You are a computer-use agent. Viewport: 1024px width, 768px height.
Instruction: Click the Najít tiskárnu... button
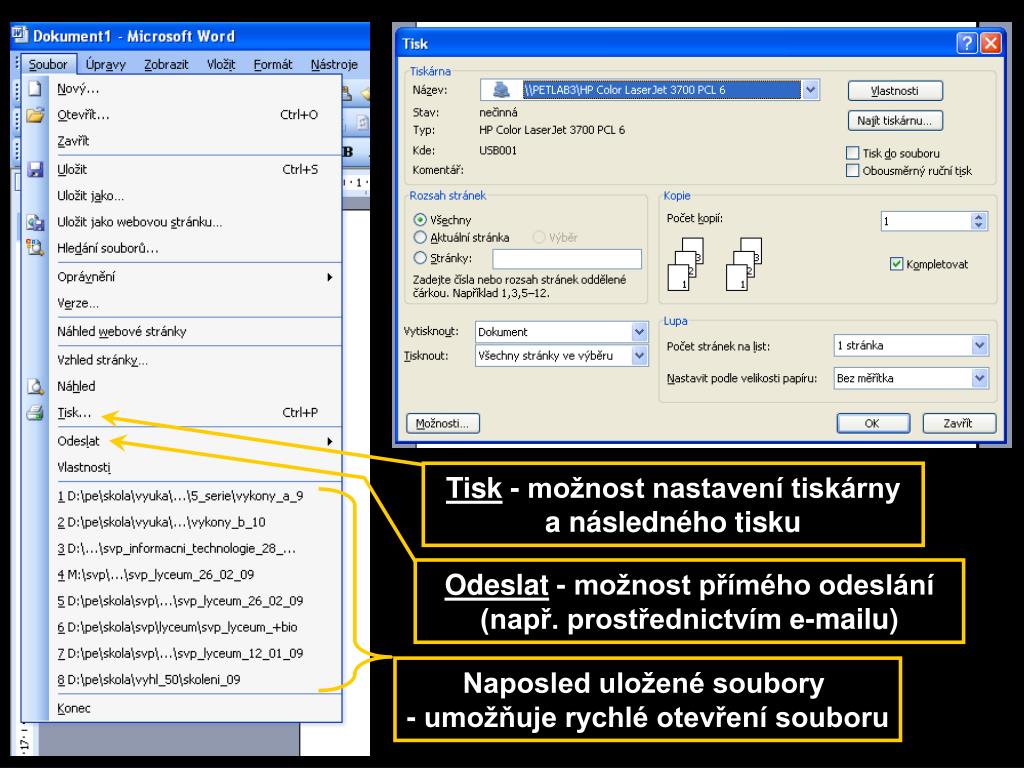(x=895, y=120)
